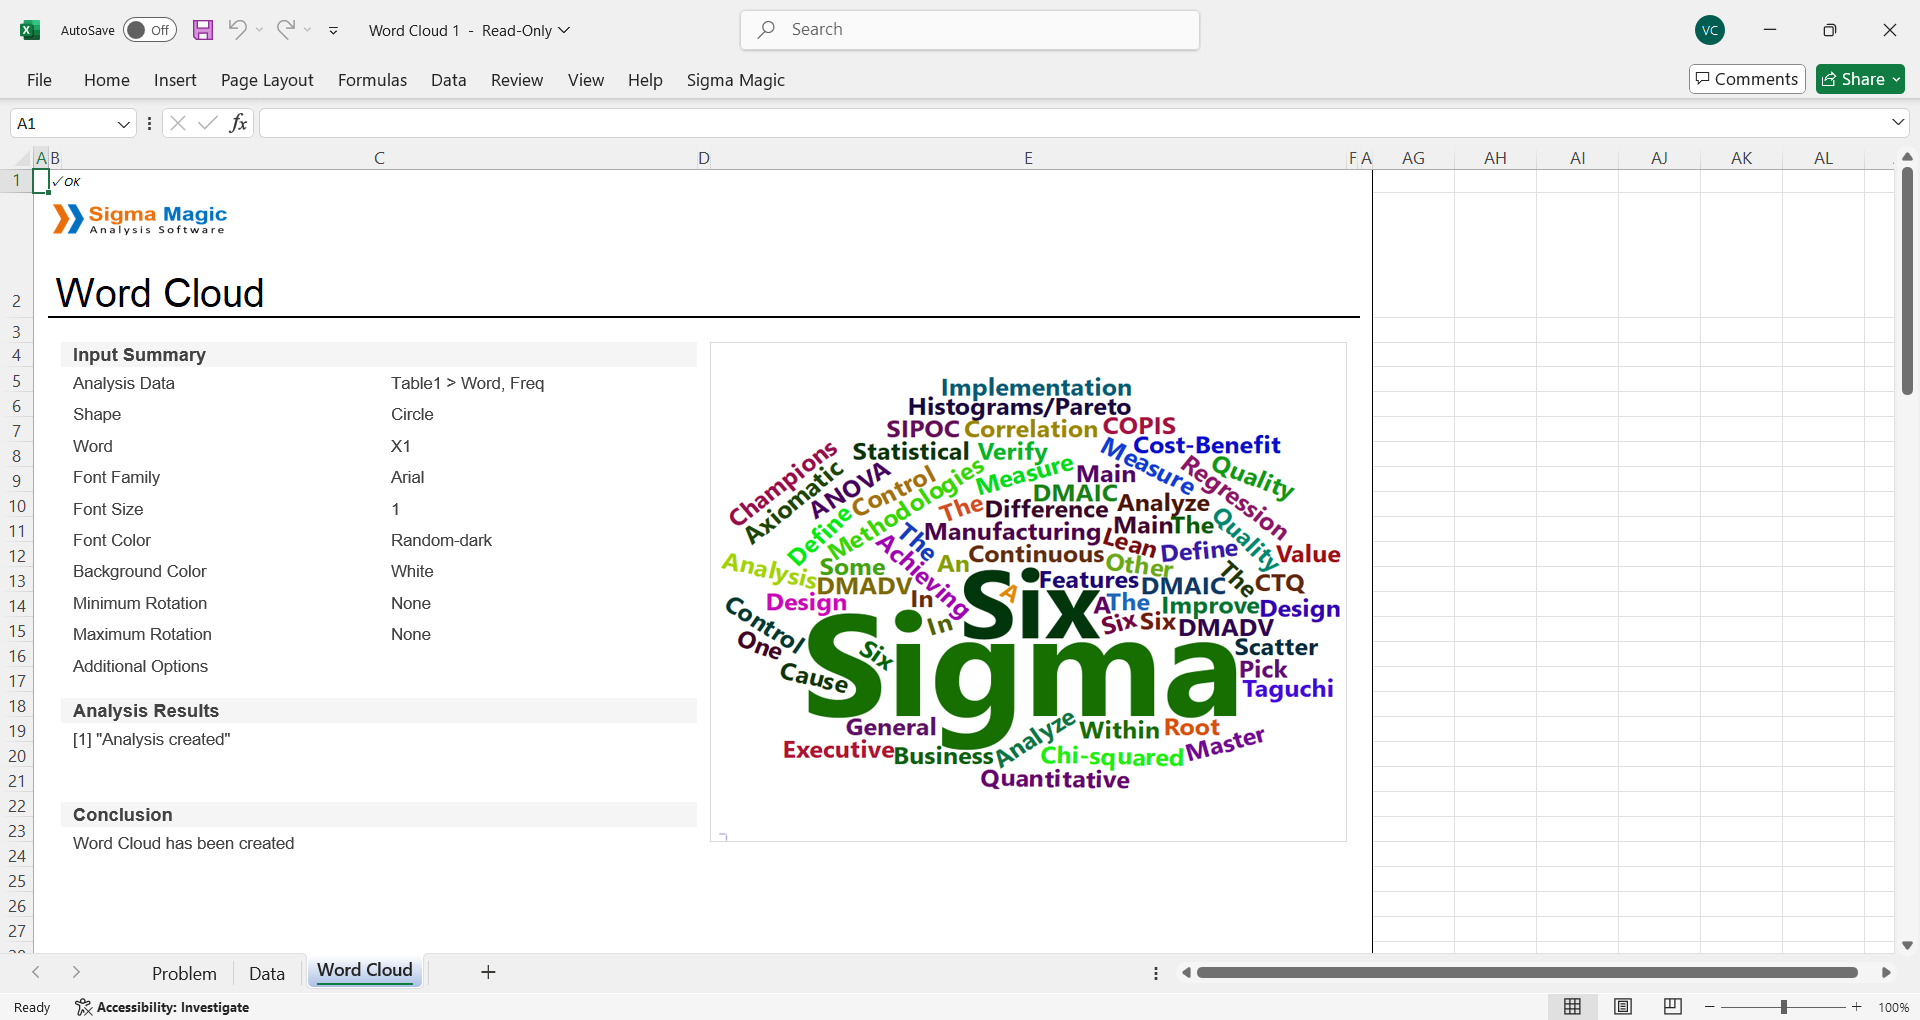Click the Excel application icon

pyautogui.click(x=30, y=30)
